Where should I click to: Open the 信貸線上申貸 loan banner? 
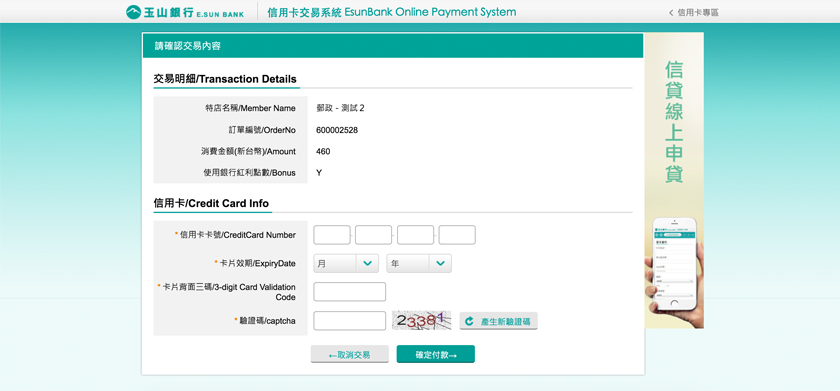[x=674, y=181]
